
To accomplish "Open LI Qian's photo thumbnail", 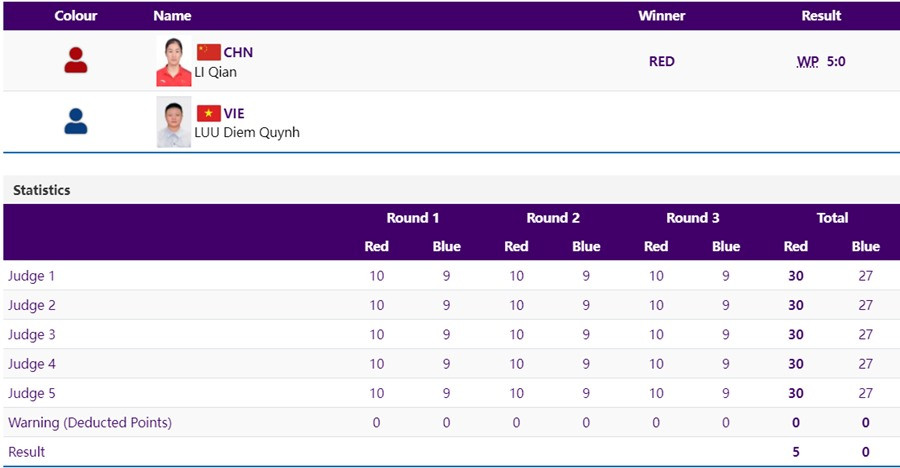I will tap(173, 62).
